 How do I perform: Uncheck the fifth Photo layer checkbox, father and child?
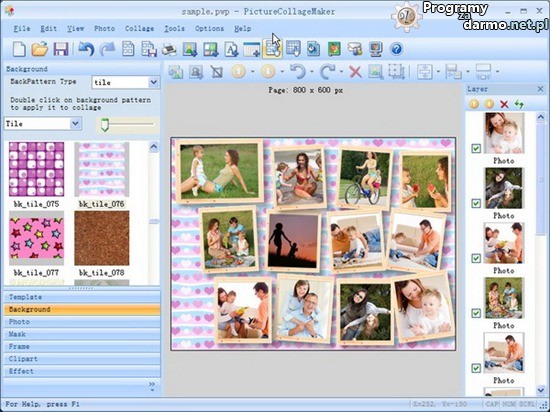pos(476,368)
